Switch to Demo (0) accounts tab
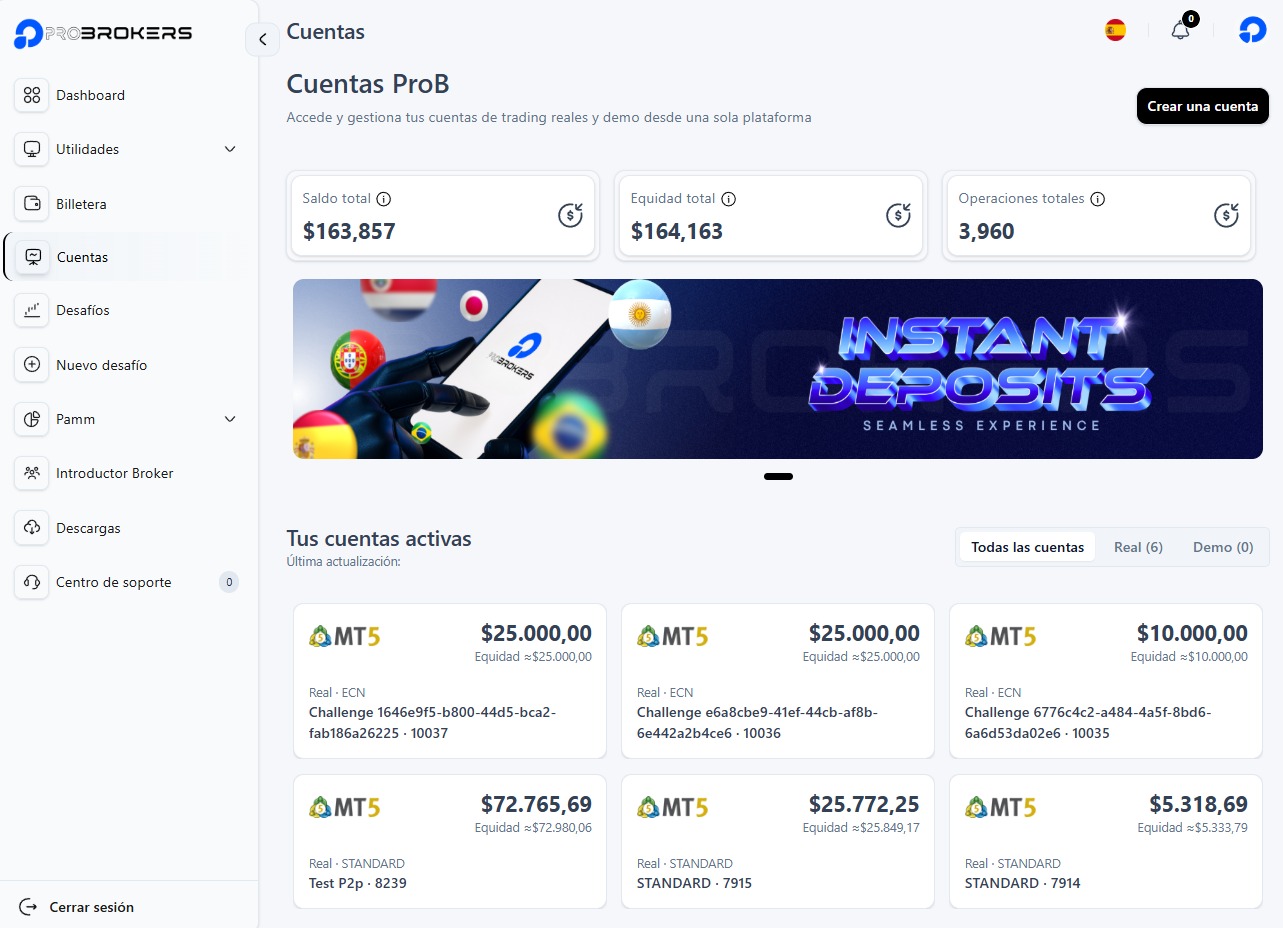Viewport: 1283px width, 928px height. [x=1222, y=547]
